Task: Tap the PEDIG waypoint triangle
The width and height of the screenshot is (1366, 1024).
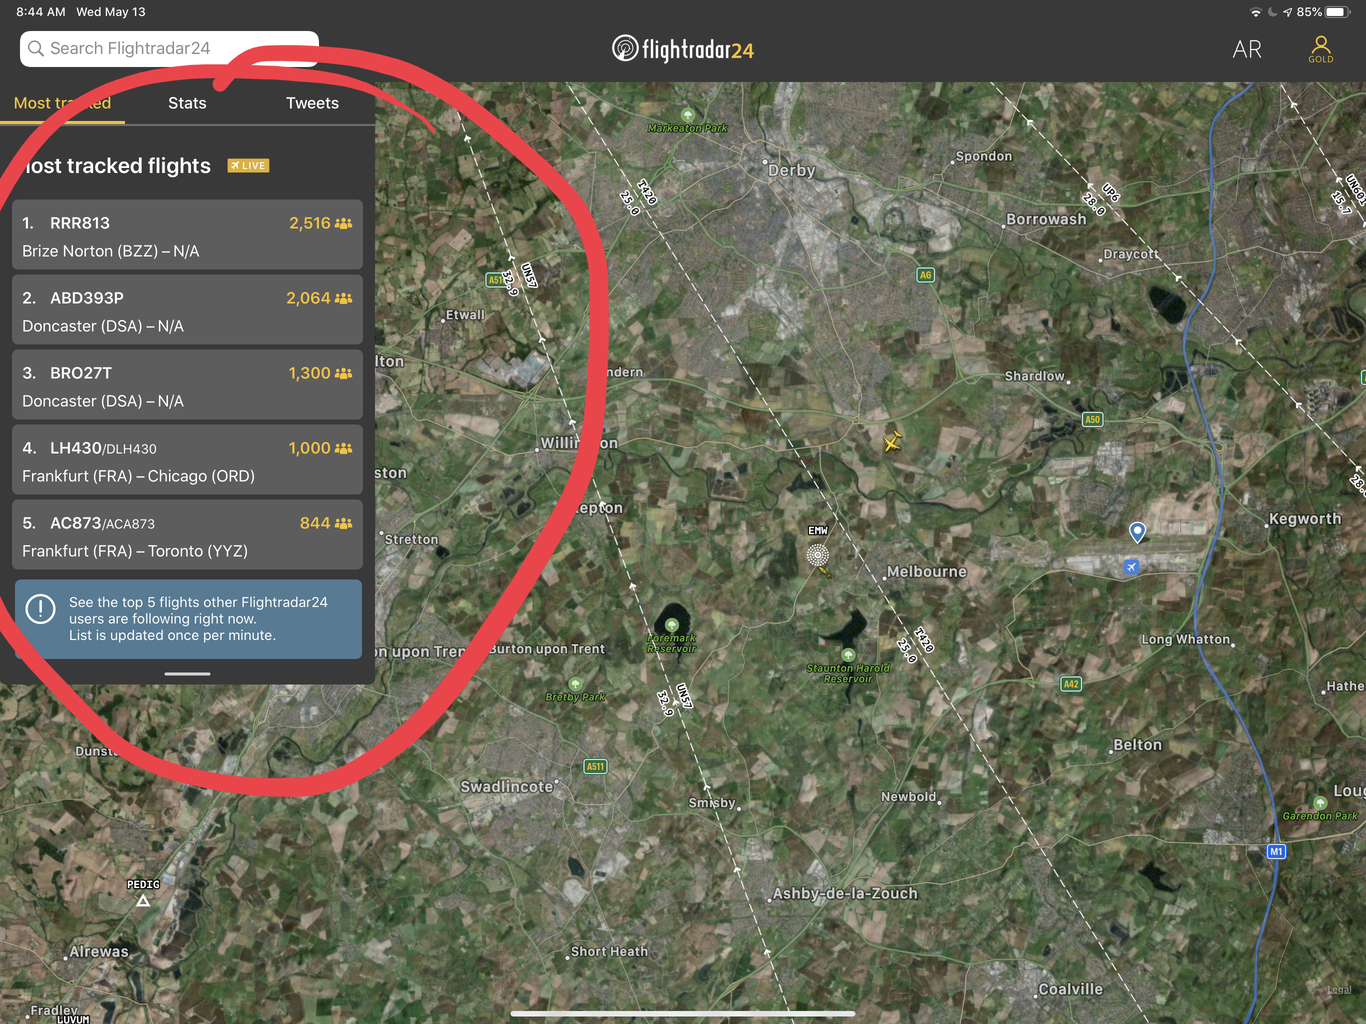Action: tap(143, 901)
